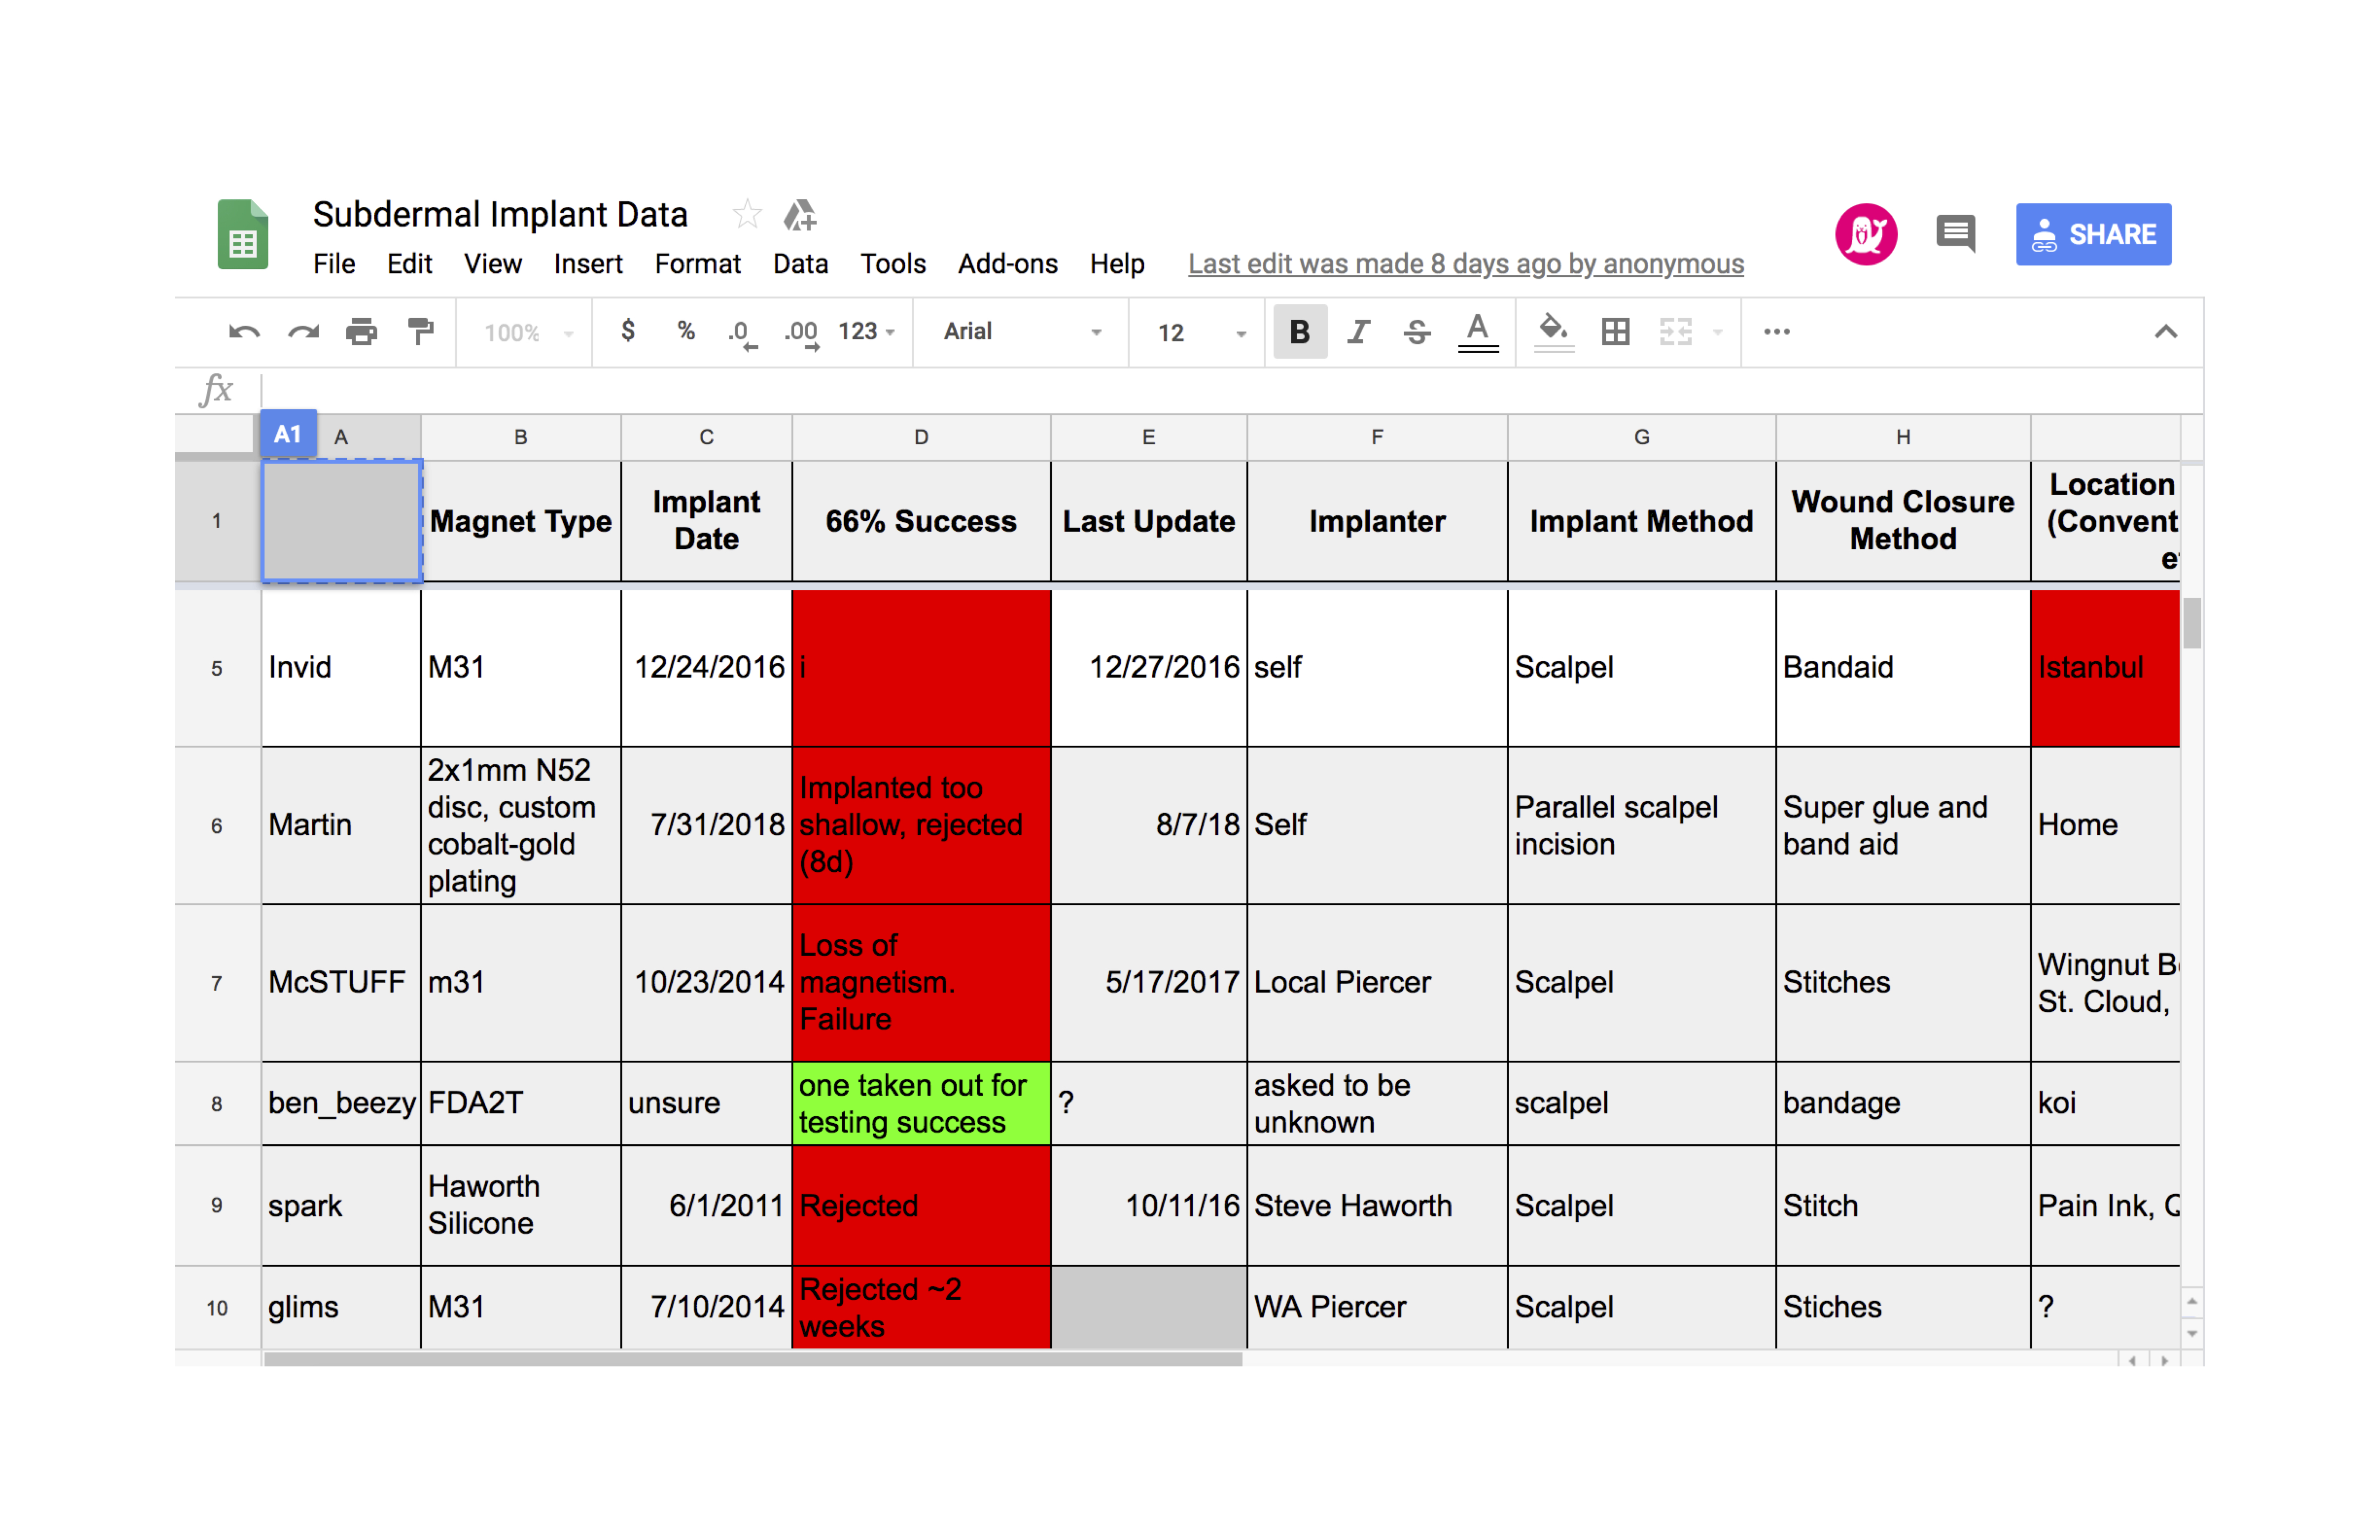Viewport: 2380px width, 1540px height.
Task: Select the paint format roller tool
Action: click(x=421, y=331)
